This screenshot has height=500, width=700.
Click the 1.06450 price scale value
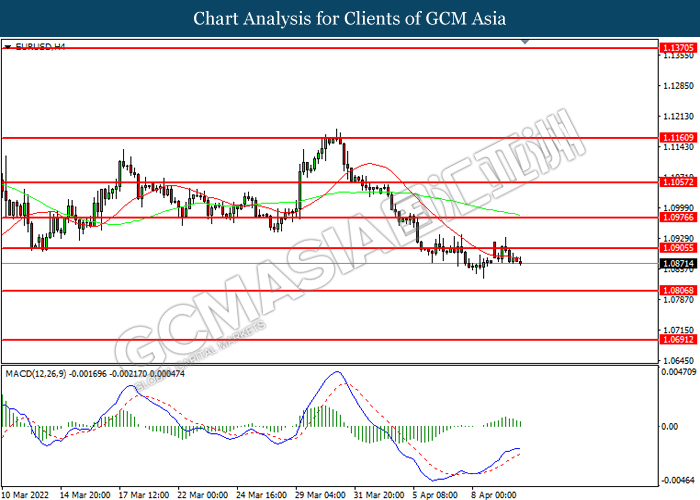(x=679, y=360)
